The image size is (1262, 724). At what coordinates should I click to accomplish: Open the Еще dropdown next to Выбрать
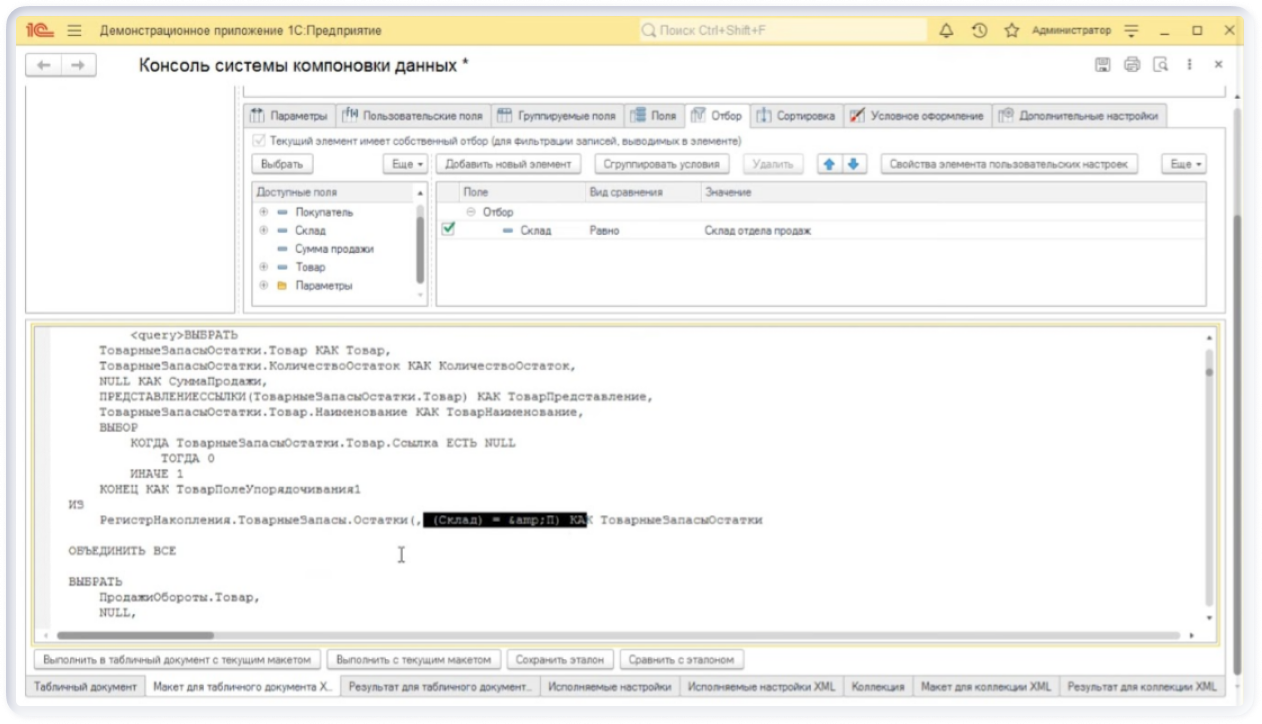click(405, 164)
